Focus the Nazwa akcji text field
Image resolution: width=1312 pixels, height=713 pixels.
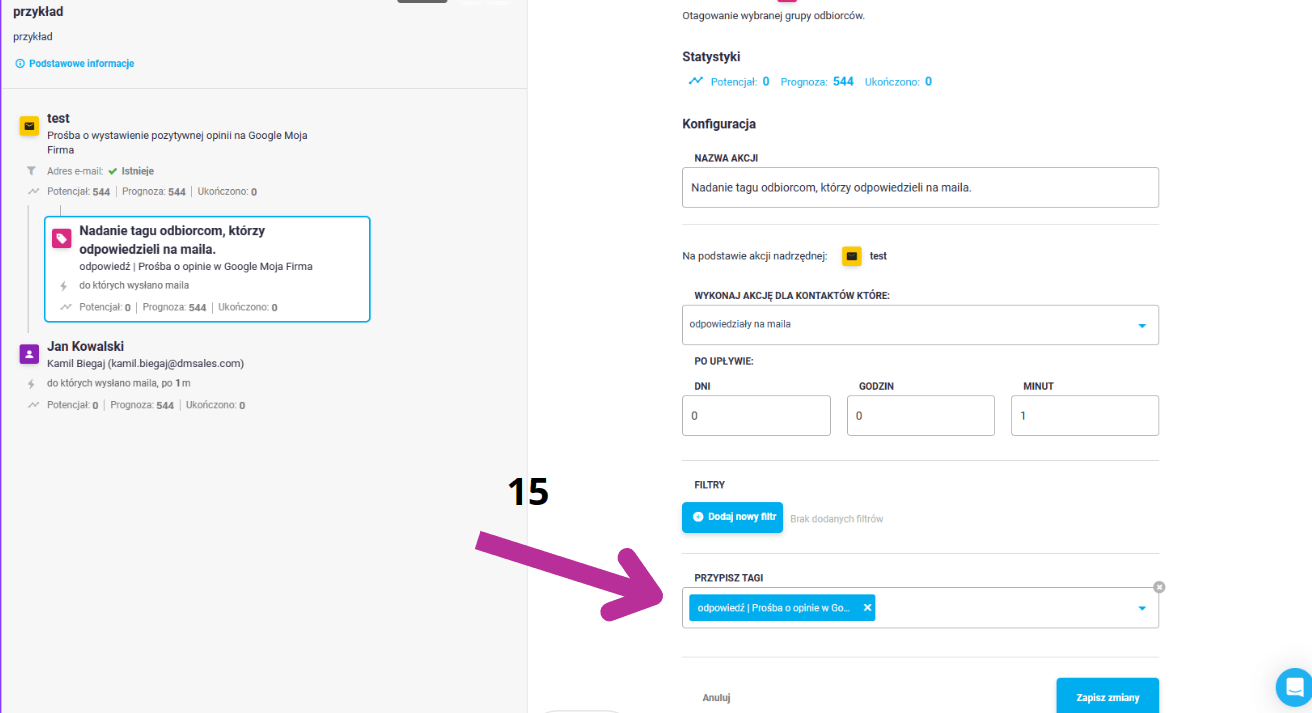pyautogui.click(x=920, y=187)
